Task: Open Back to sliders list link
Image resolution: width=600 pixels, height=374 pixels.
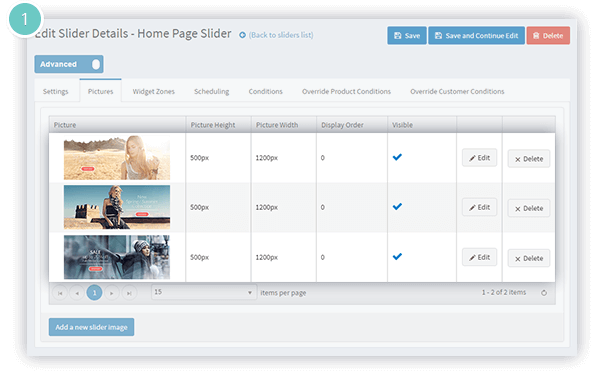Action: tap(281, 35)
